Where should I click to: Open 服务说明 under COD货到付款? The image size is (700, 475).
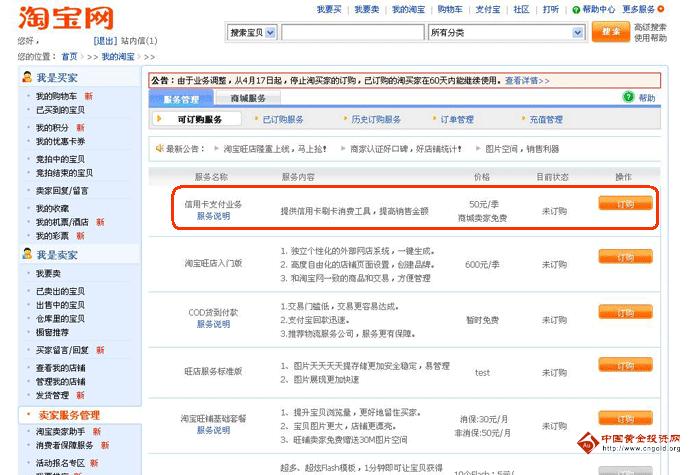click(213, 324)
